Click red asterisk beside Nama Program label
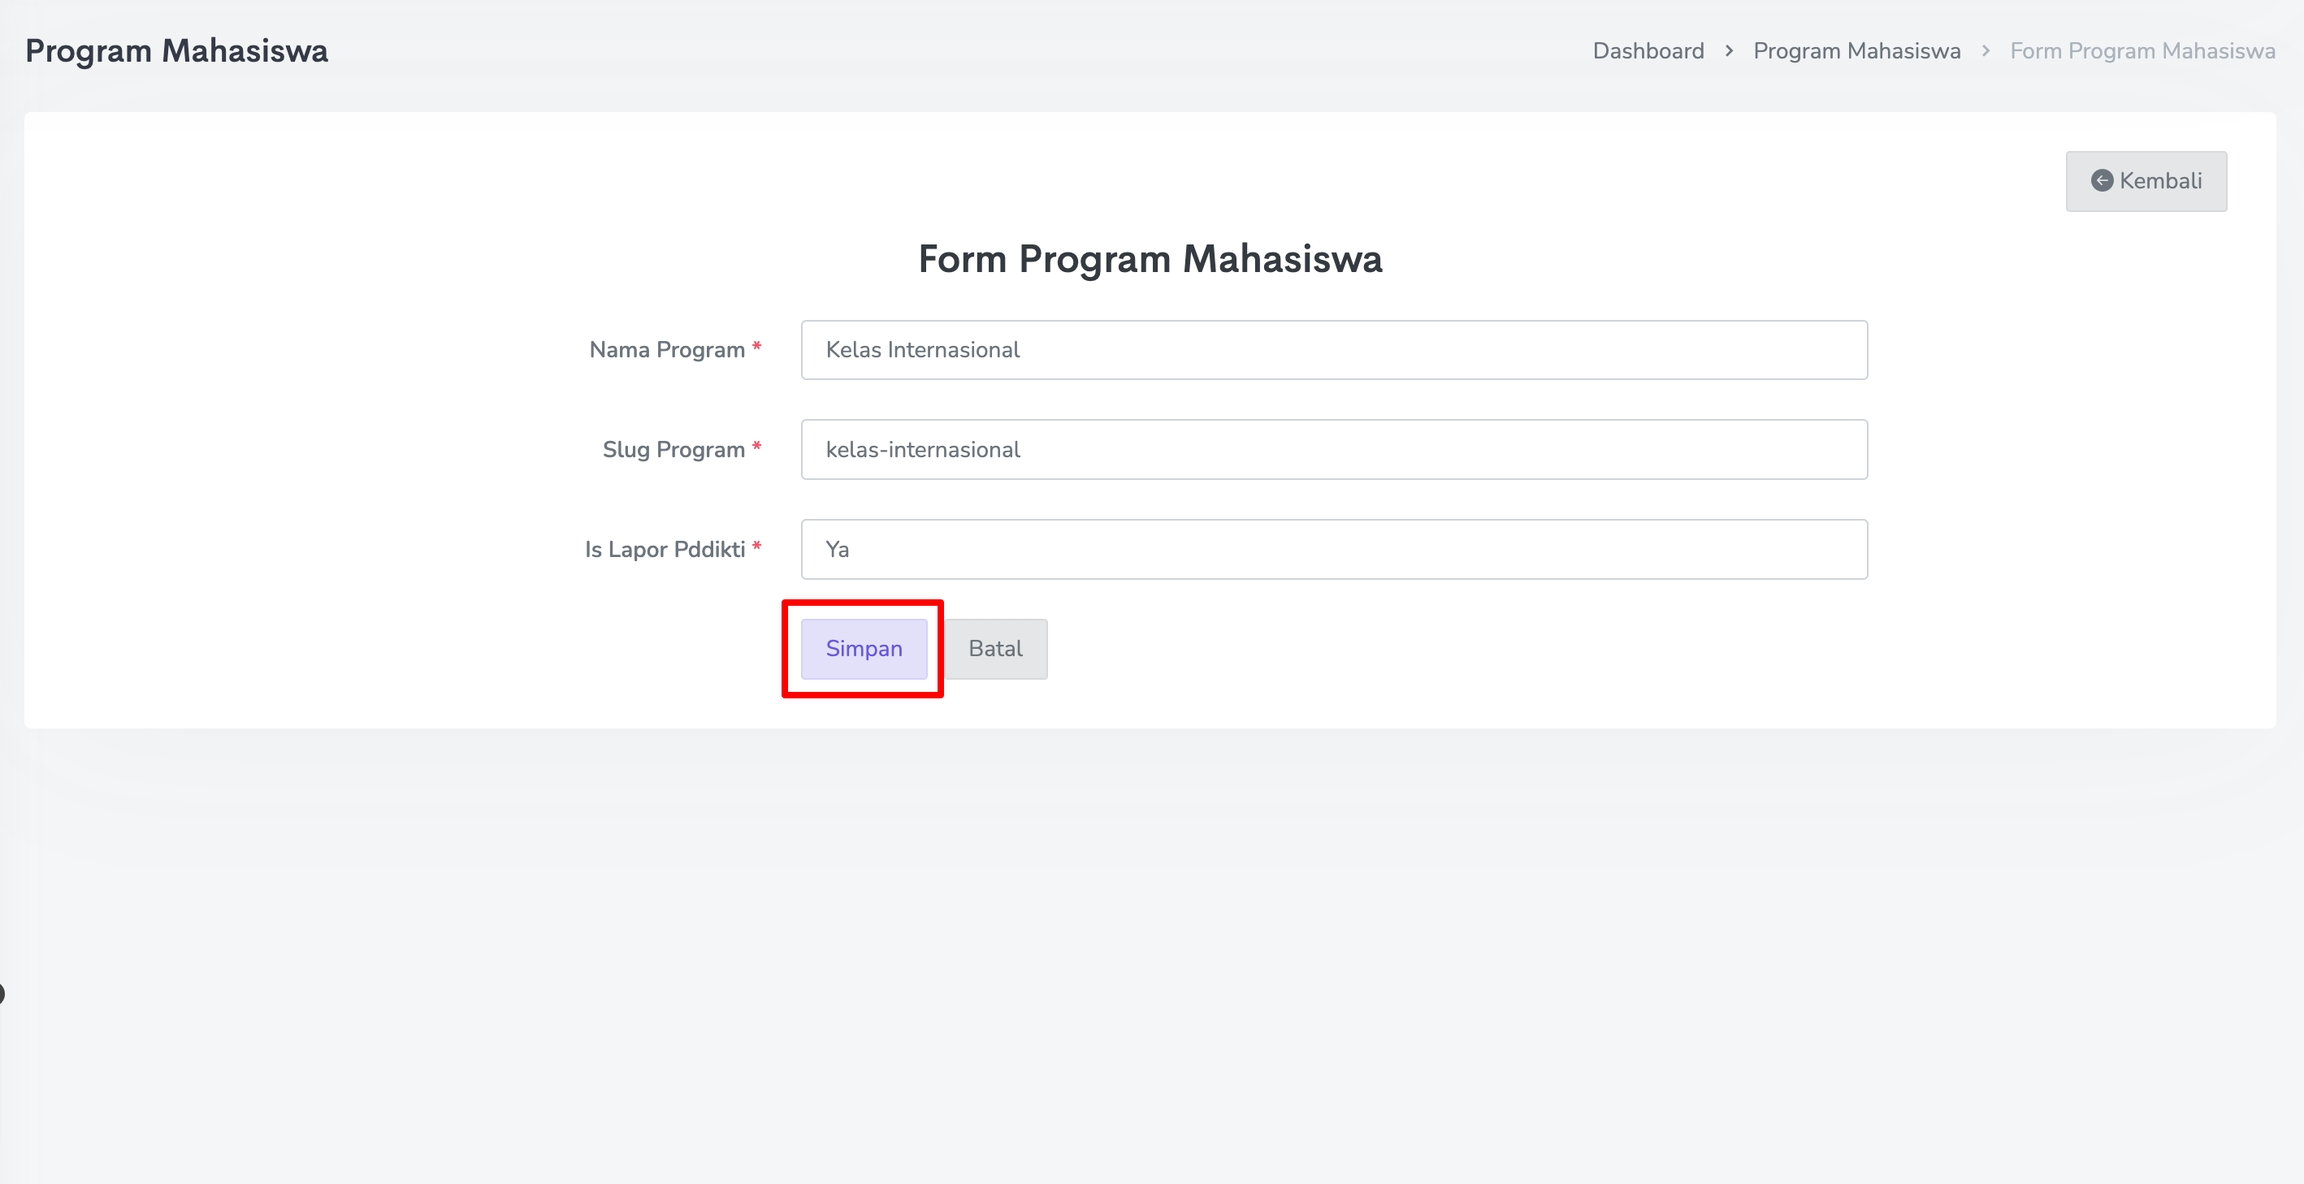The image size is (2304, 1184). pyautogui.click(x=757, y=348)
